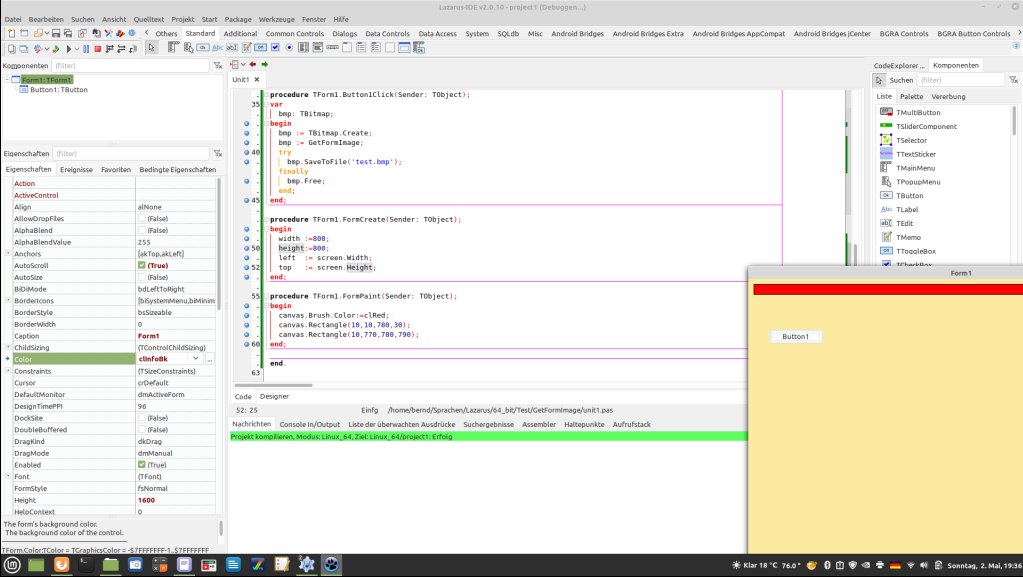Switch to the Additional palette tab
Screen dimensions: 1023x577
point(240,34)
